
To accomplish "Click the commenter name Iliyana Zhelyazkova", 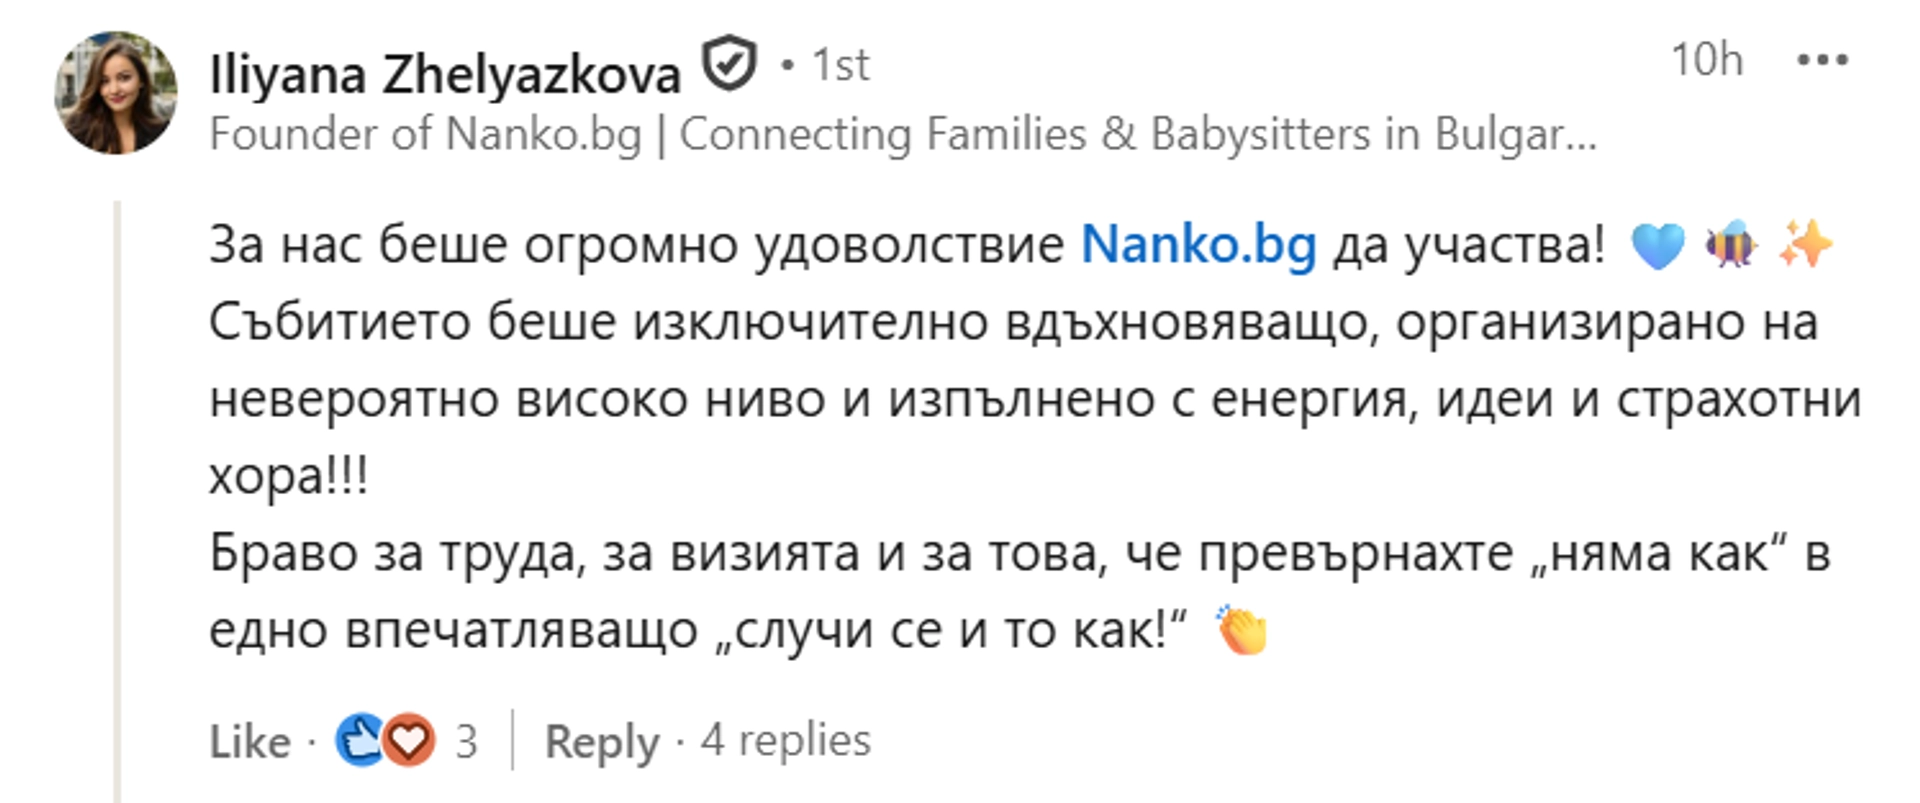I will tap(445, 73).
